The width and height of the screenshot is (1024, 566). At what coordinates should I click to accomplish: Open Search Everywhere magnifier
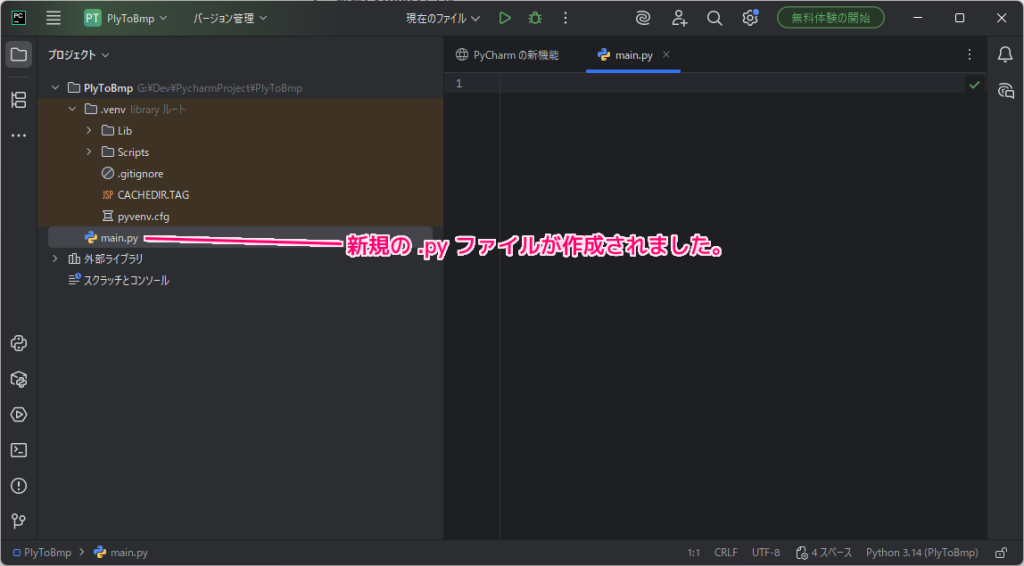[x=714, y=18]
